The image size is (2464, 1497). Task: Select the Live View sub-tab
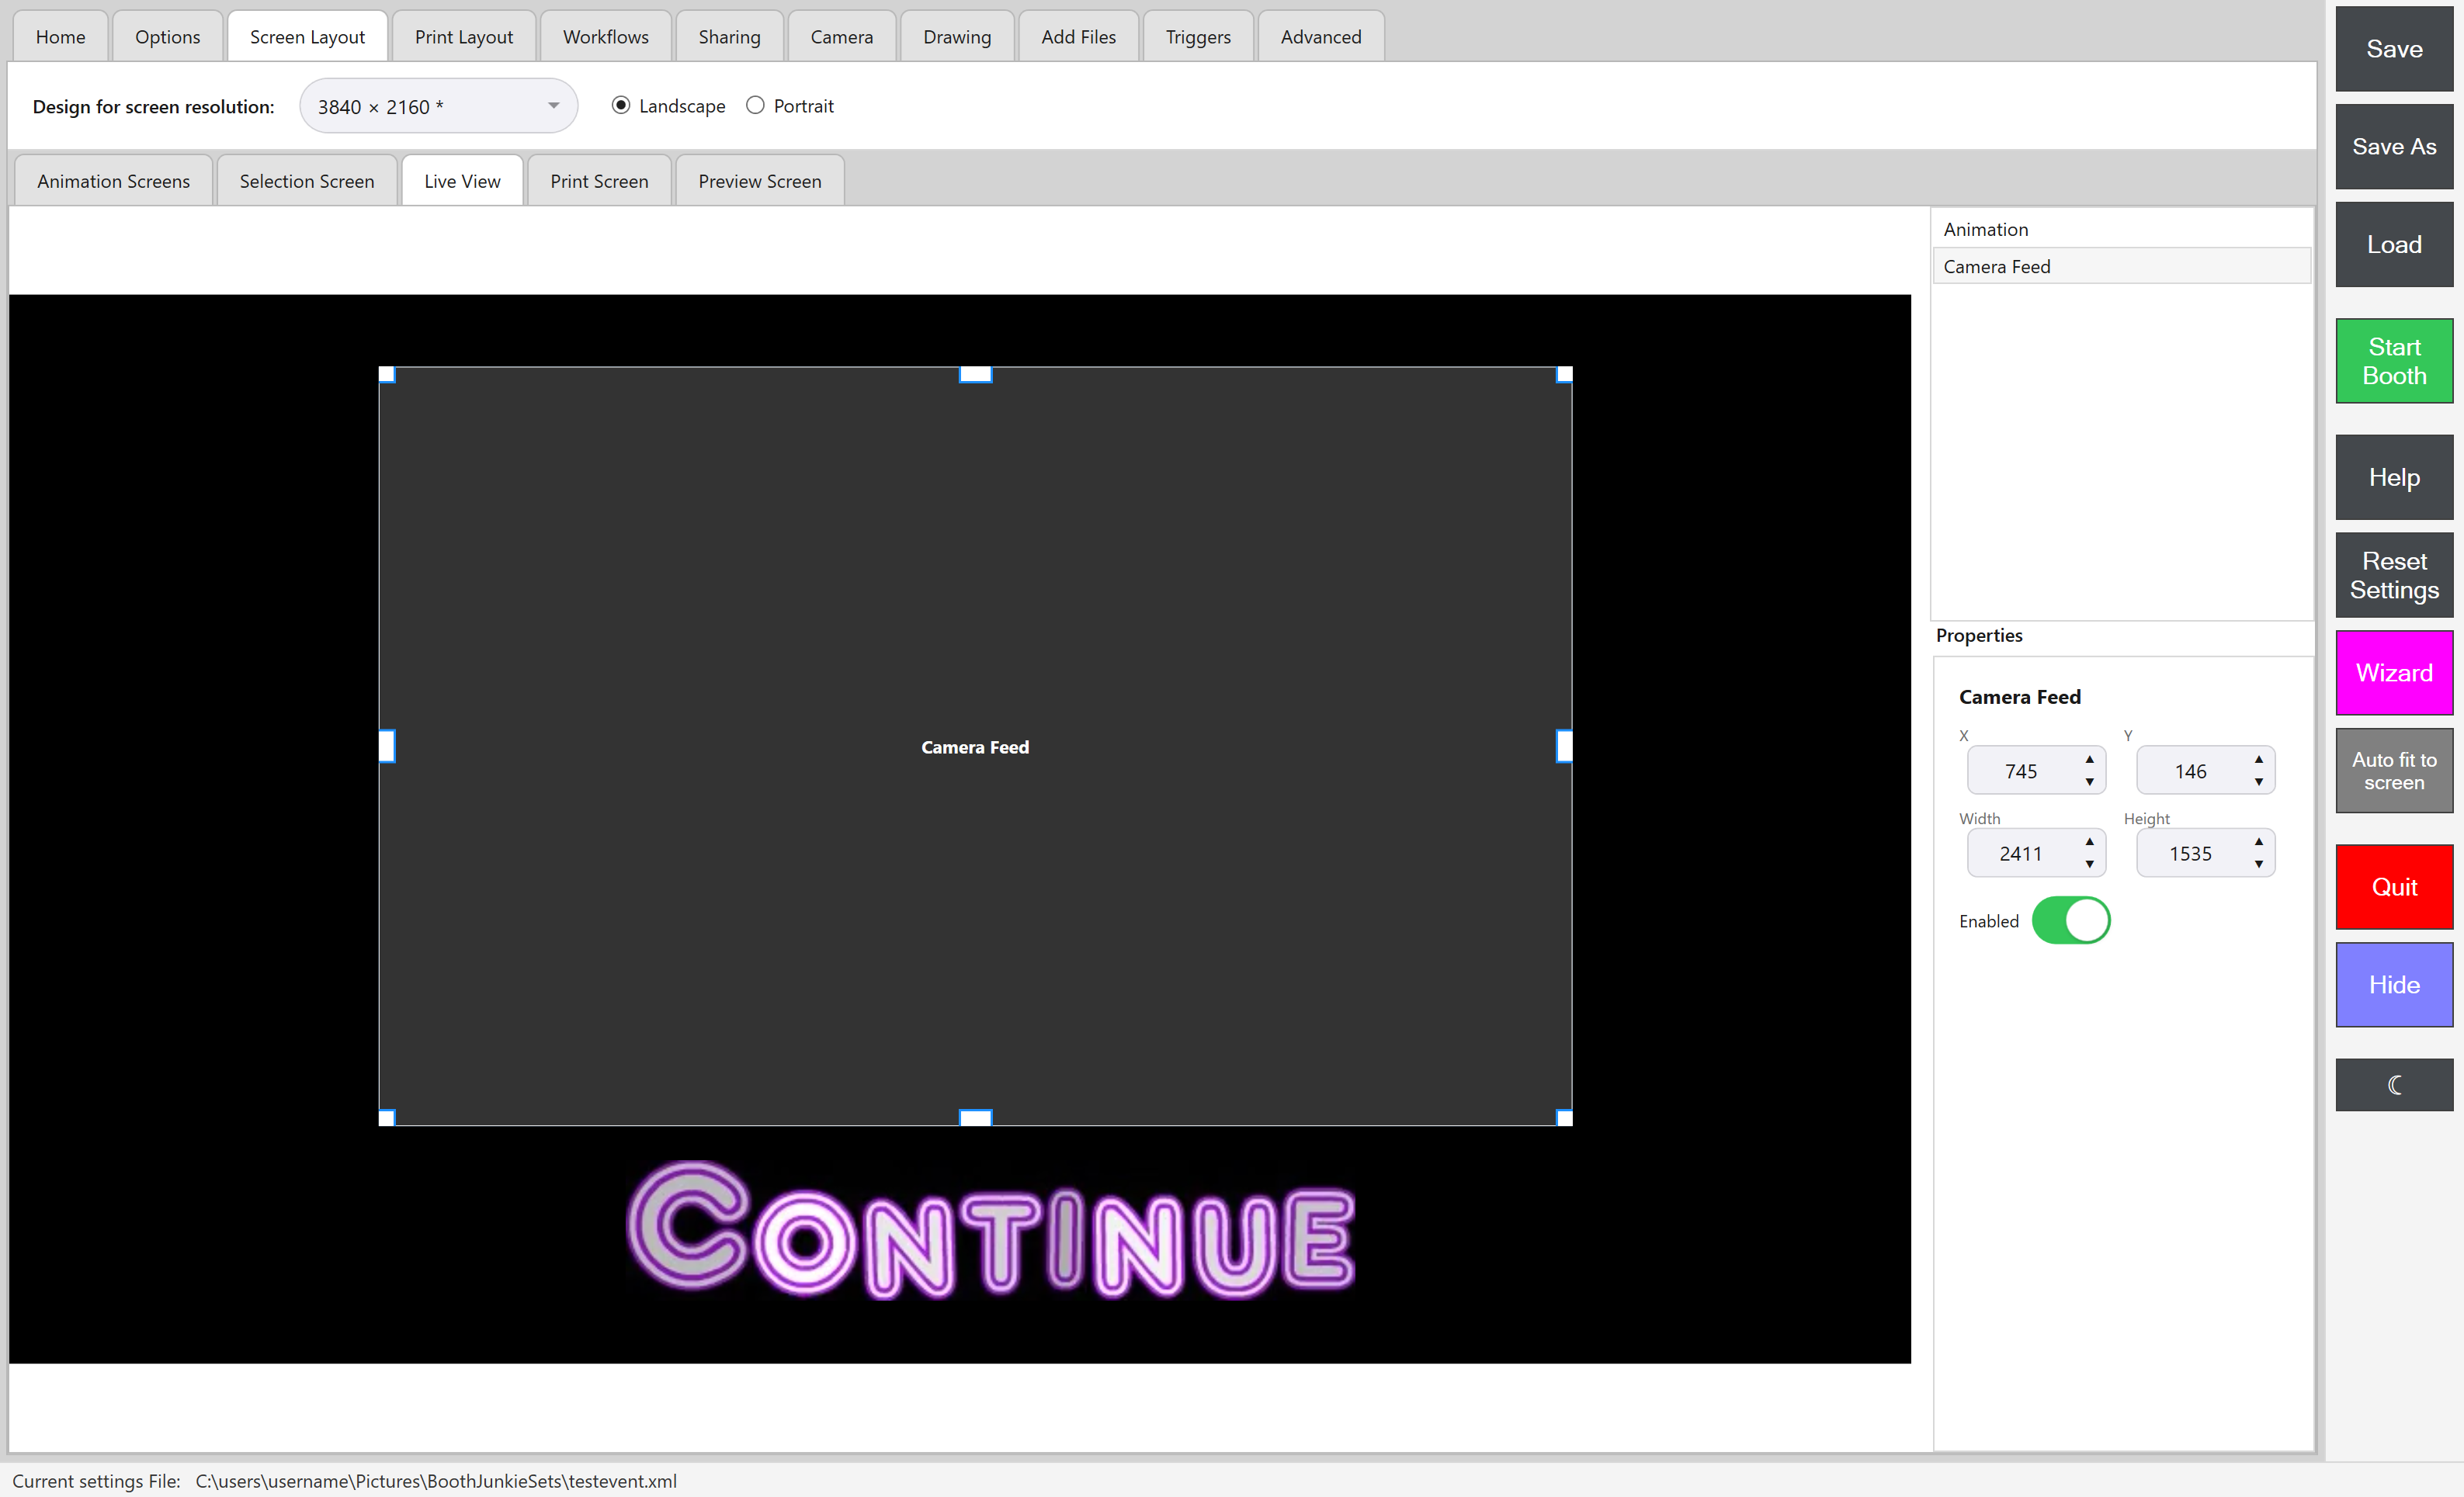coord(462,181)
